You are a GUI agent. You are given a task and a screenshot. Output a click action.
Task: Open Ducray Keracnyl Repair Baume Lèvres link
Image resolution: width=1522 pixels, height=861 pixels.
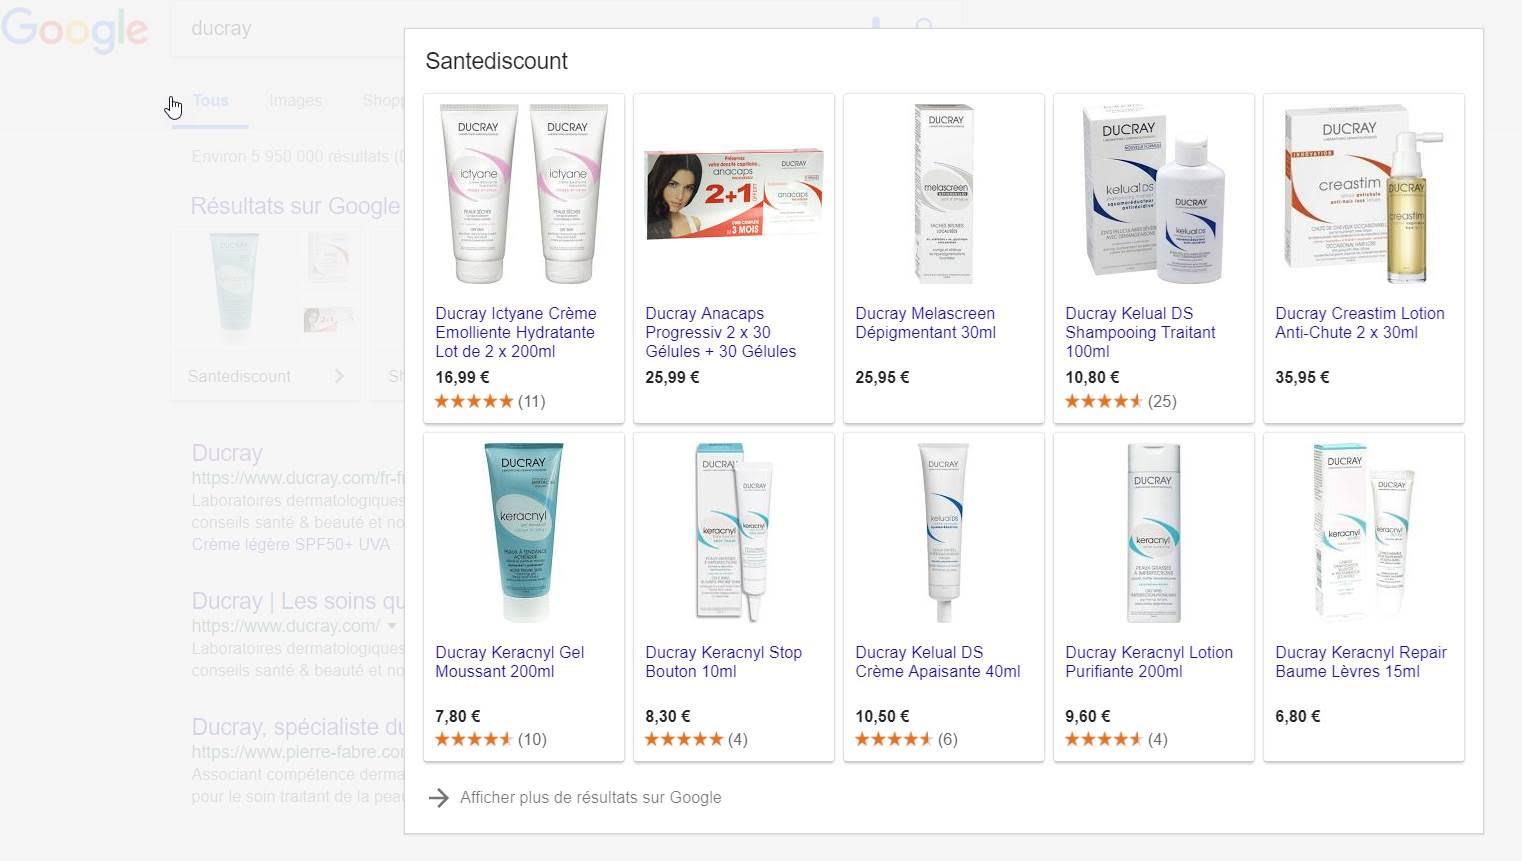tap(1361, 662)
